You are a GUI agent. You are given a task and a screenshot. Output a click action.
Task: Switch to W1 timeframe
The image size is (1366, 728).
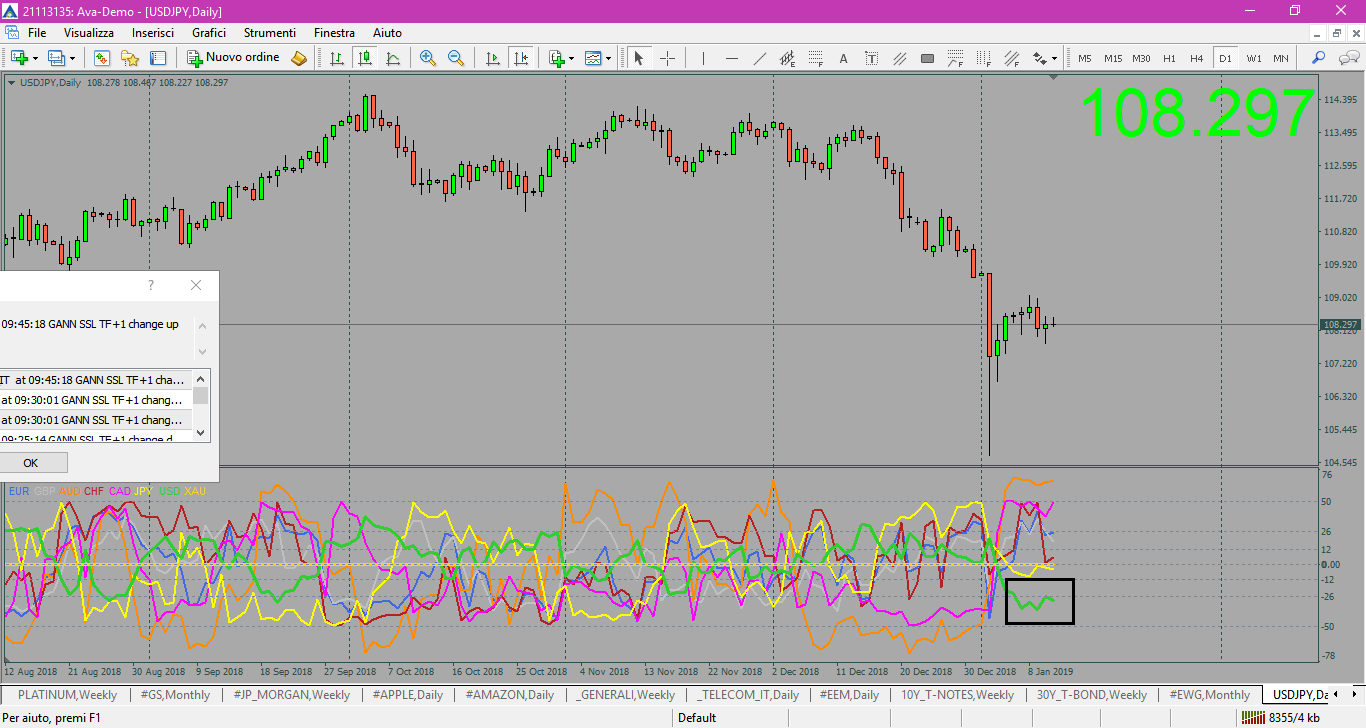click(1253, 58)
